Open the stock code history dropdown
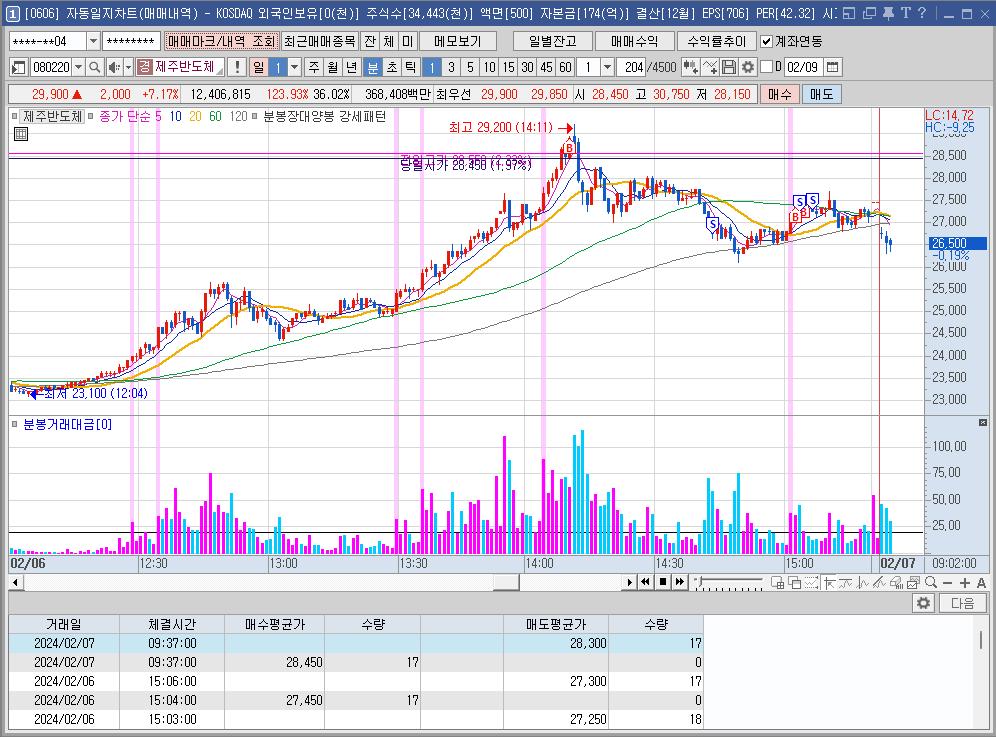The height and width of the screenshot is (737, 996). coord(78,67)
